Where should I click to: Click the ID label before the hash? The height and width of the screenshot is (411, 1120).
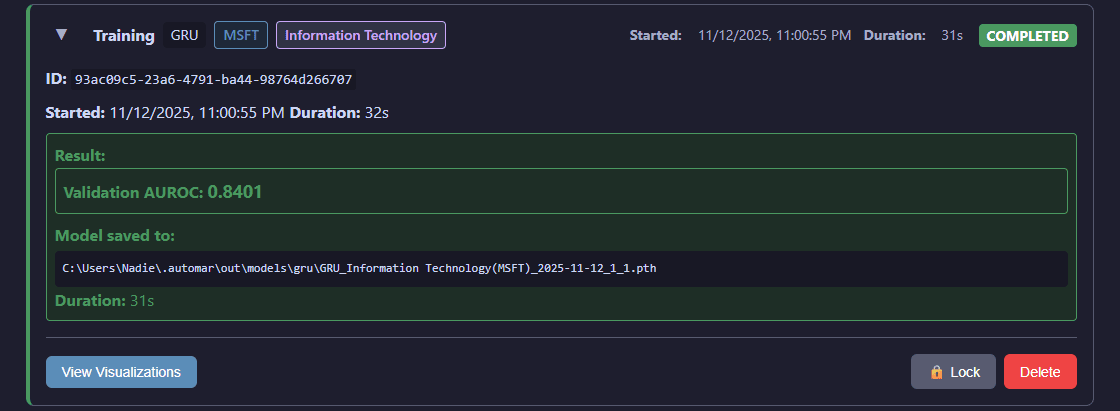tap(56, 78)
